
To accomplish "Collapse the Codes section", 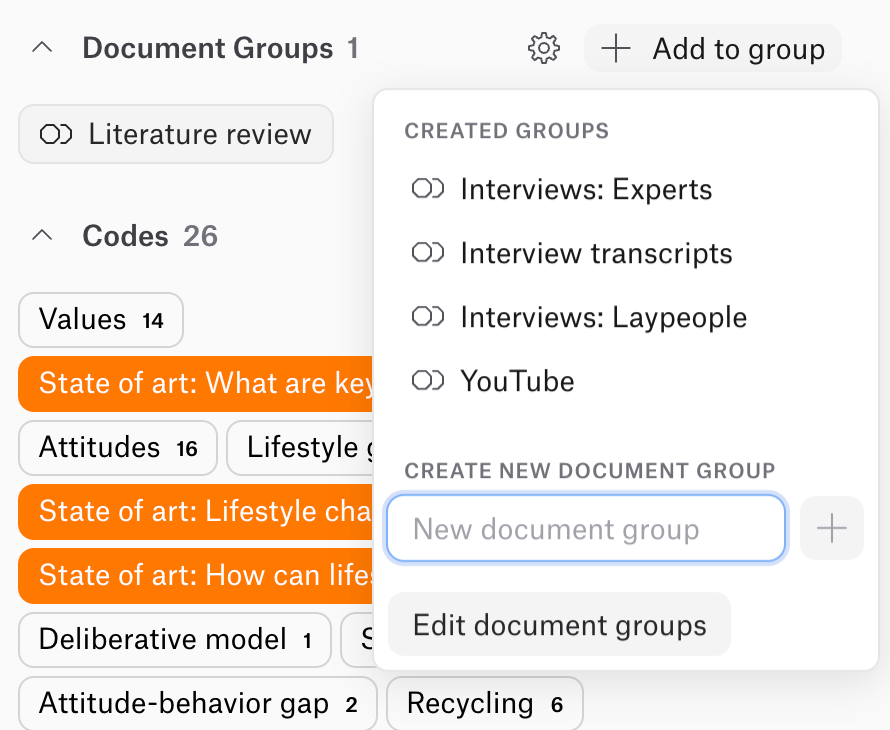I will pyautogui.click(x=41, y=235).
